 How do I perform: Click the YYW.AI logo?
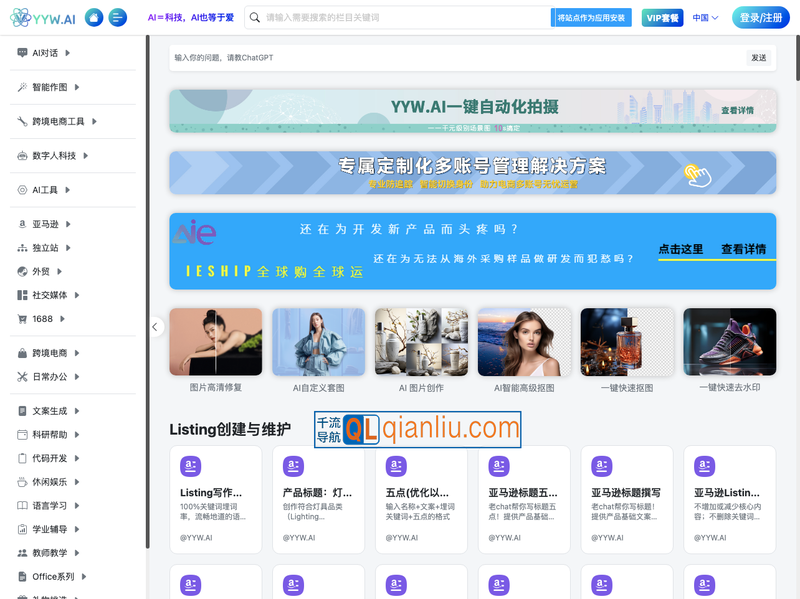click(x=43, y=18)
